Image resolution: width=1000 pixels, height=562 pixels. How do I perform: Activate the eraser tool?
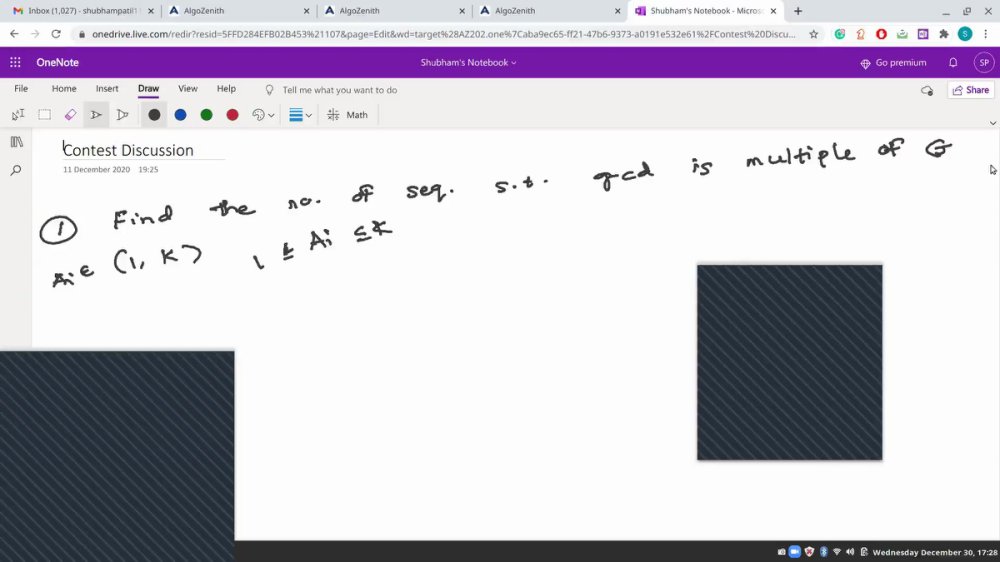(x=70, y=115)
